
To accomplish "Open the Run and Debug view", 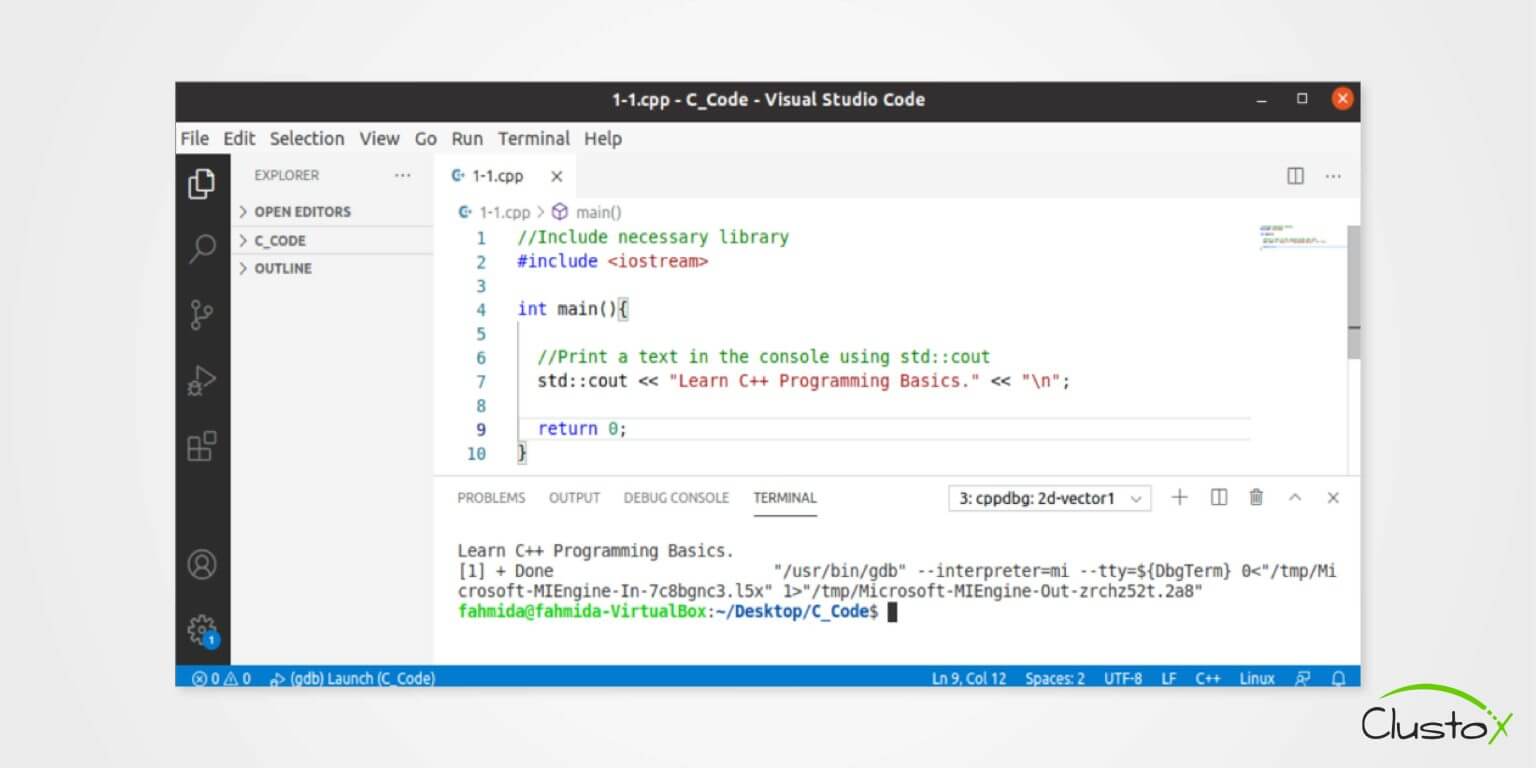I will pyautogui.click(x=202, y=381).
